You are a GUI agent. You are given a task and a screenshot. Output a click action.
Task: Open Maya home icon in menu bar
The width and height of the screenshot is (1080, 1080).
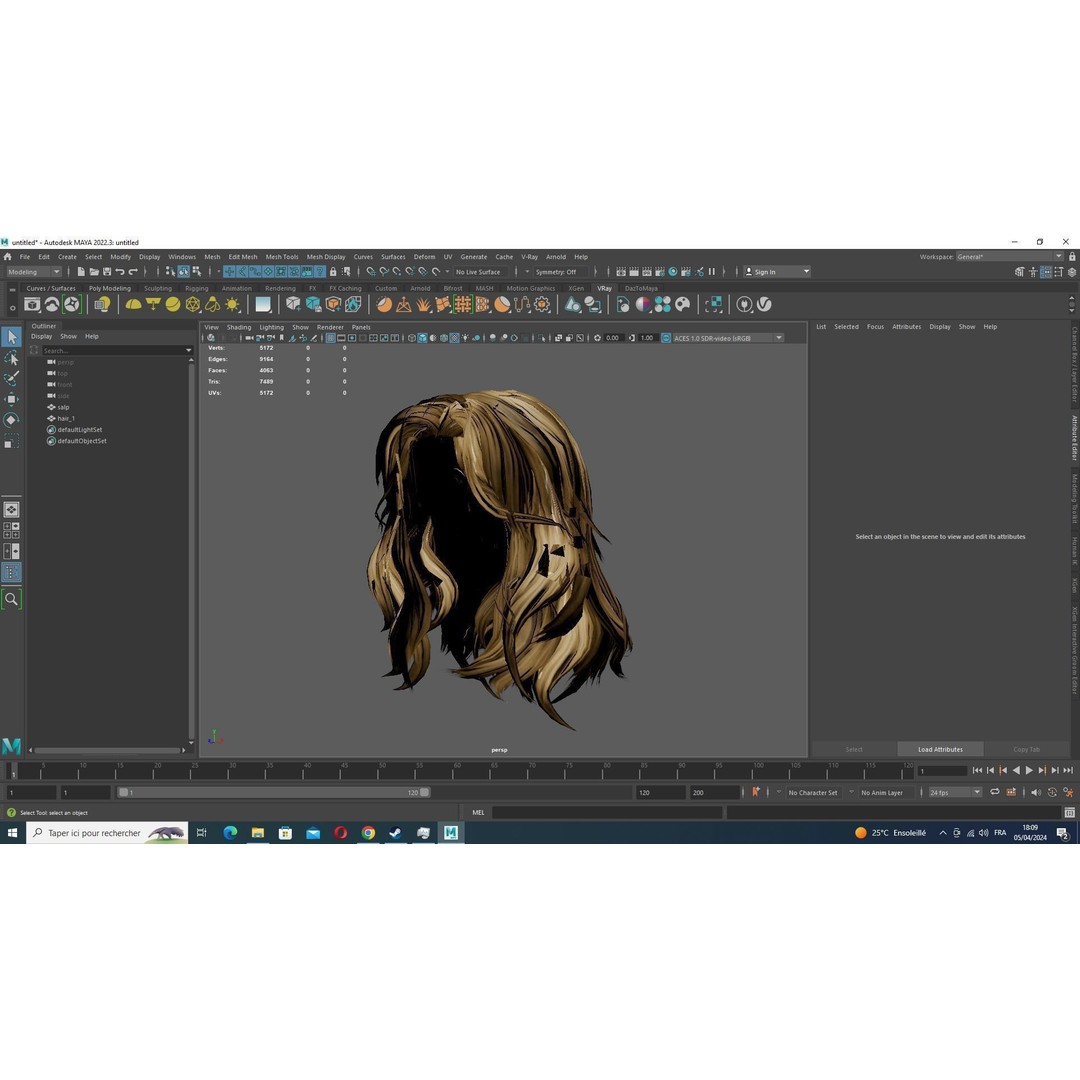8,257
